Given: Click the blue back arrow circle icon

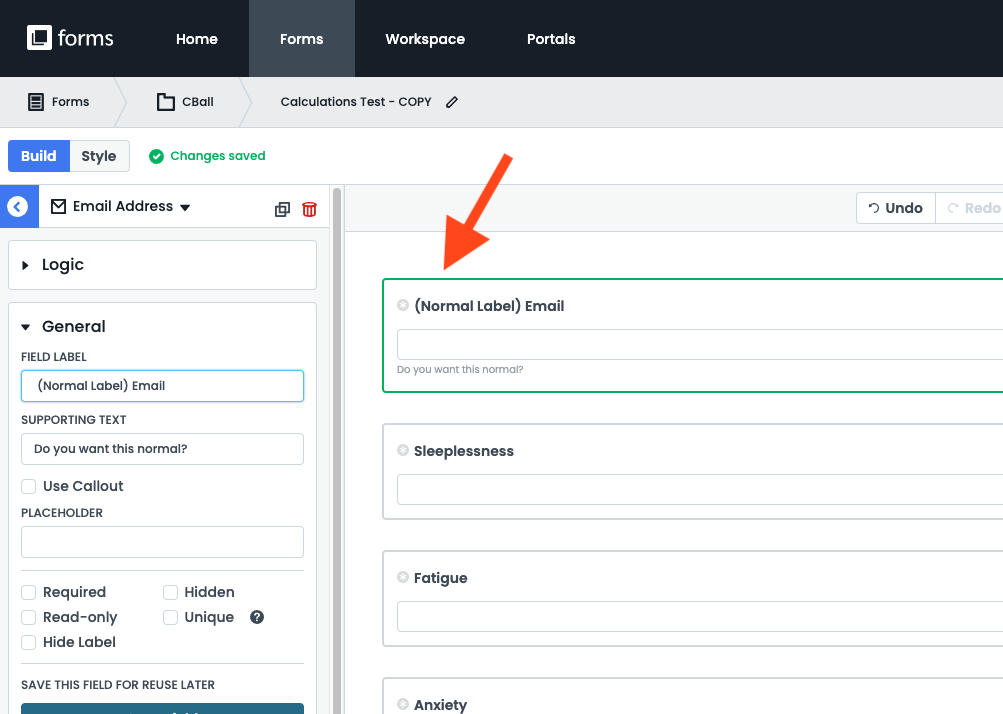Looking at the screenshot, I should [x=17, y=207].
